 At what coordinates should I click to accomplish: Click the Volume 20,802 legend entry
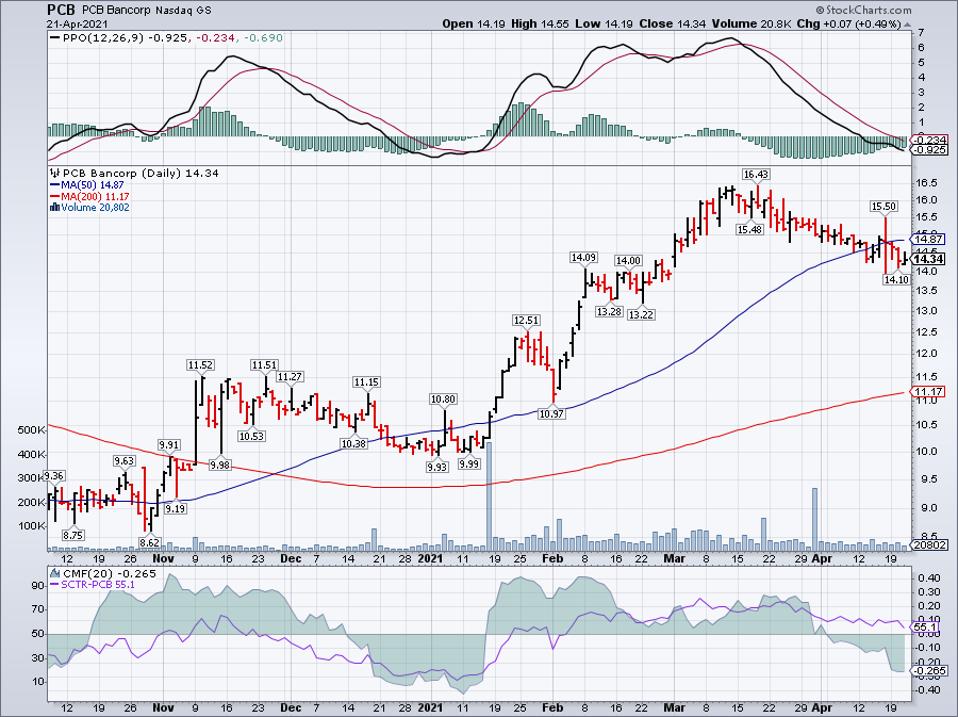95,207
